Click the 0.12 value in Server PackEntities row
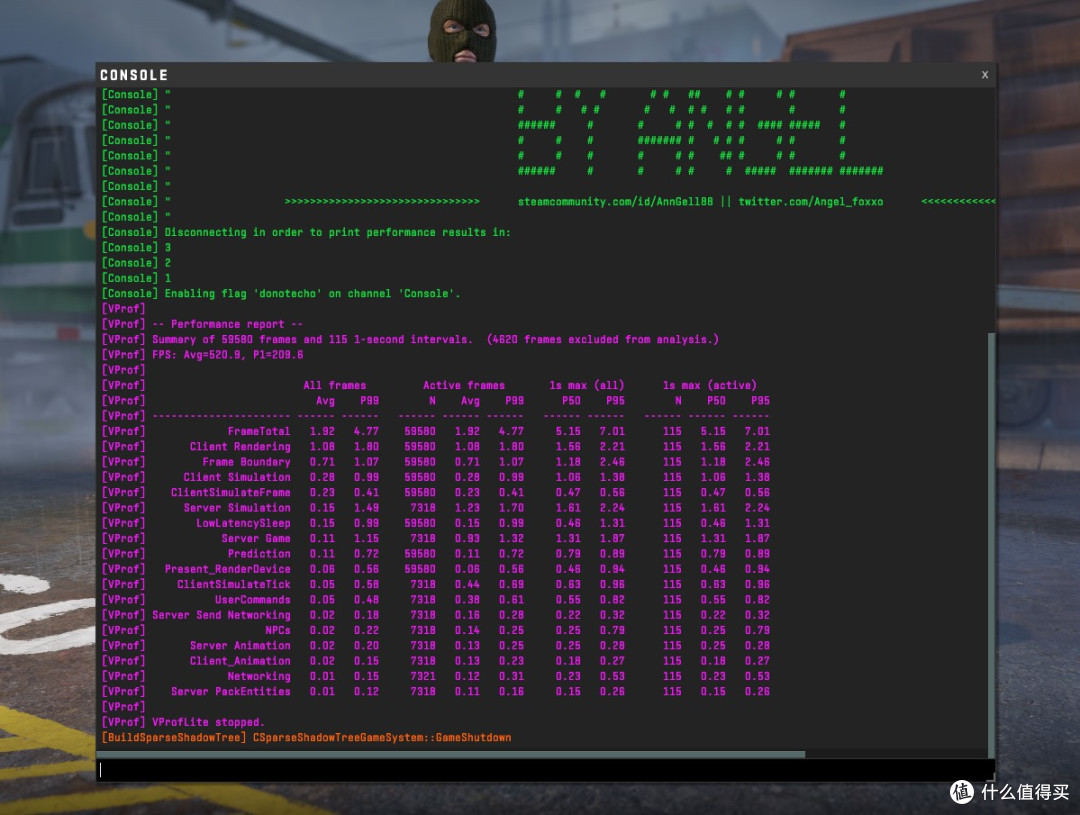Viewport: 1080px width, 815px height. tap(366, 691)
